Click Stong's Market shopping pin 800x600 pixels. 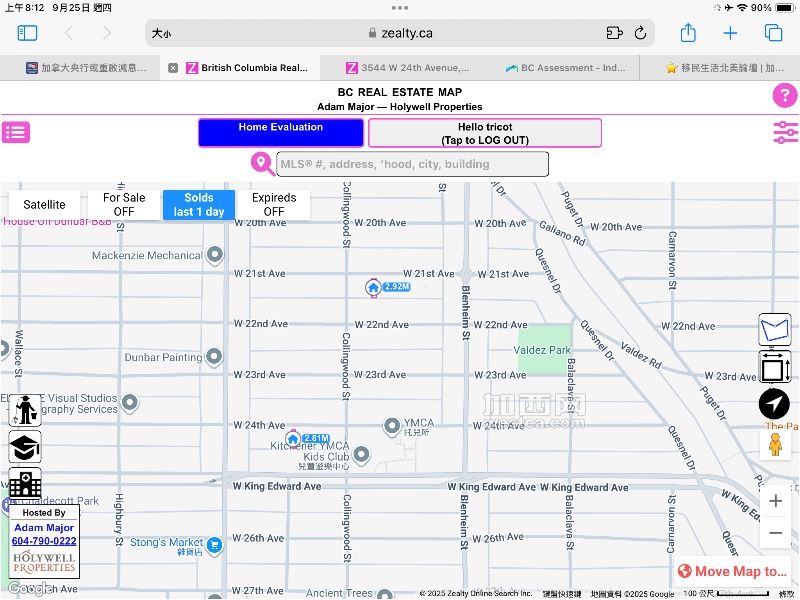pos(215,545)
